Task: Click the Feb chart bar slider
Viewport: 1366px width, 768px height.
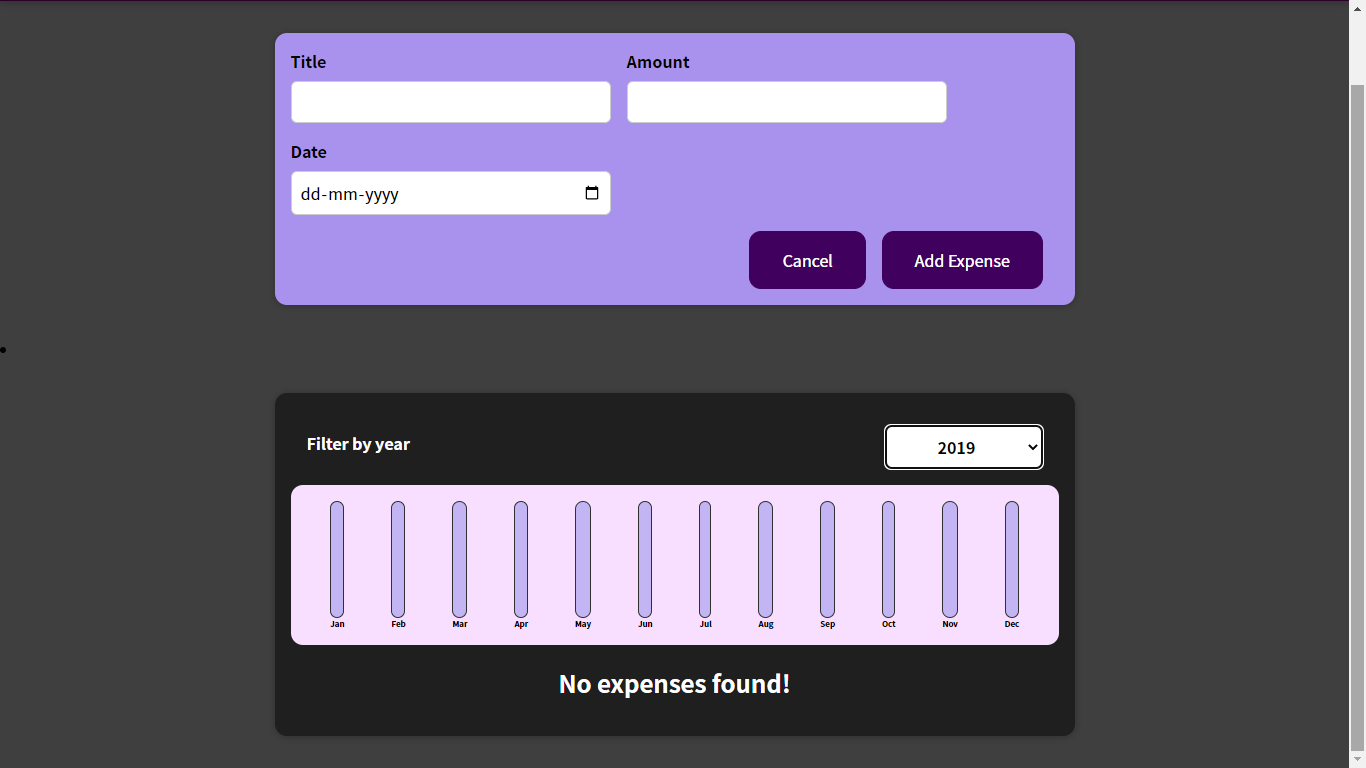Action: tap(398, 560)
